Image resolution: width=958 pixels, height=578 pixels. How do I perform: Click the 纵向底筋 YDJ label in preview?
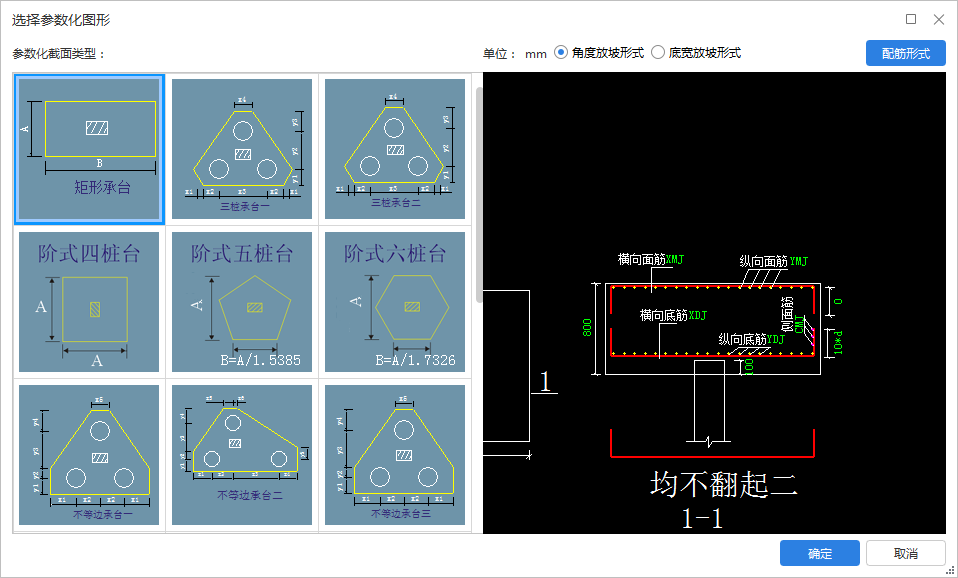point(751,339)
